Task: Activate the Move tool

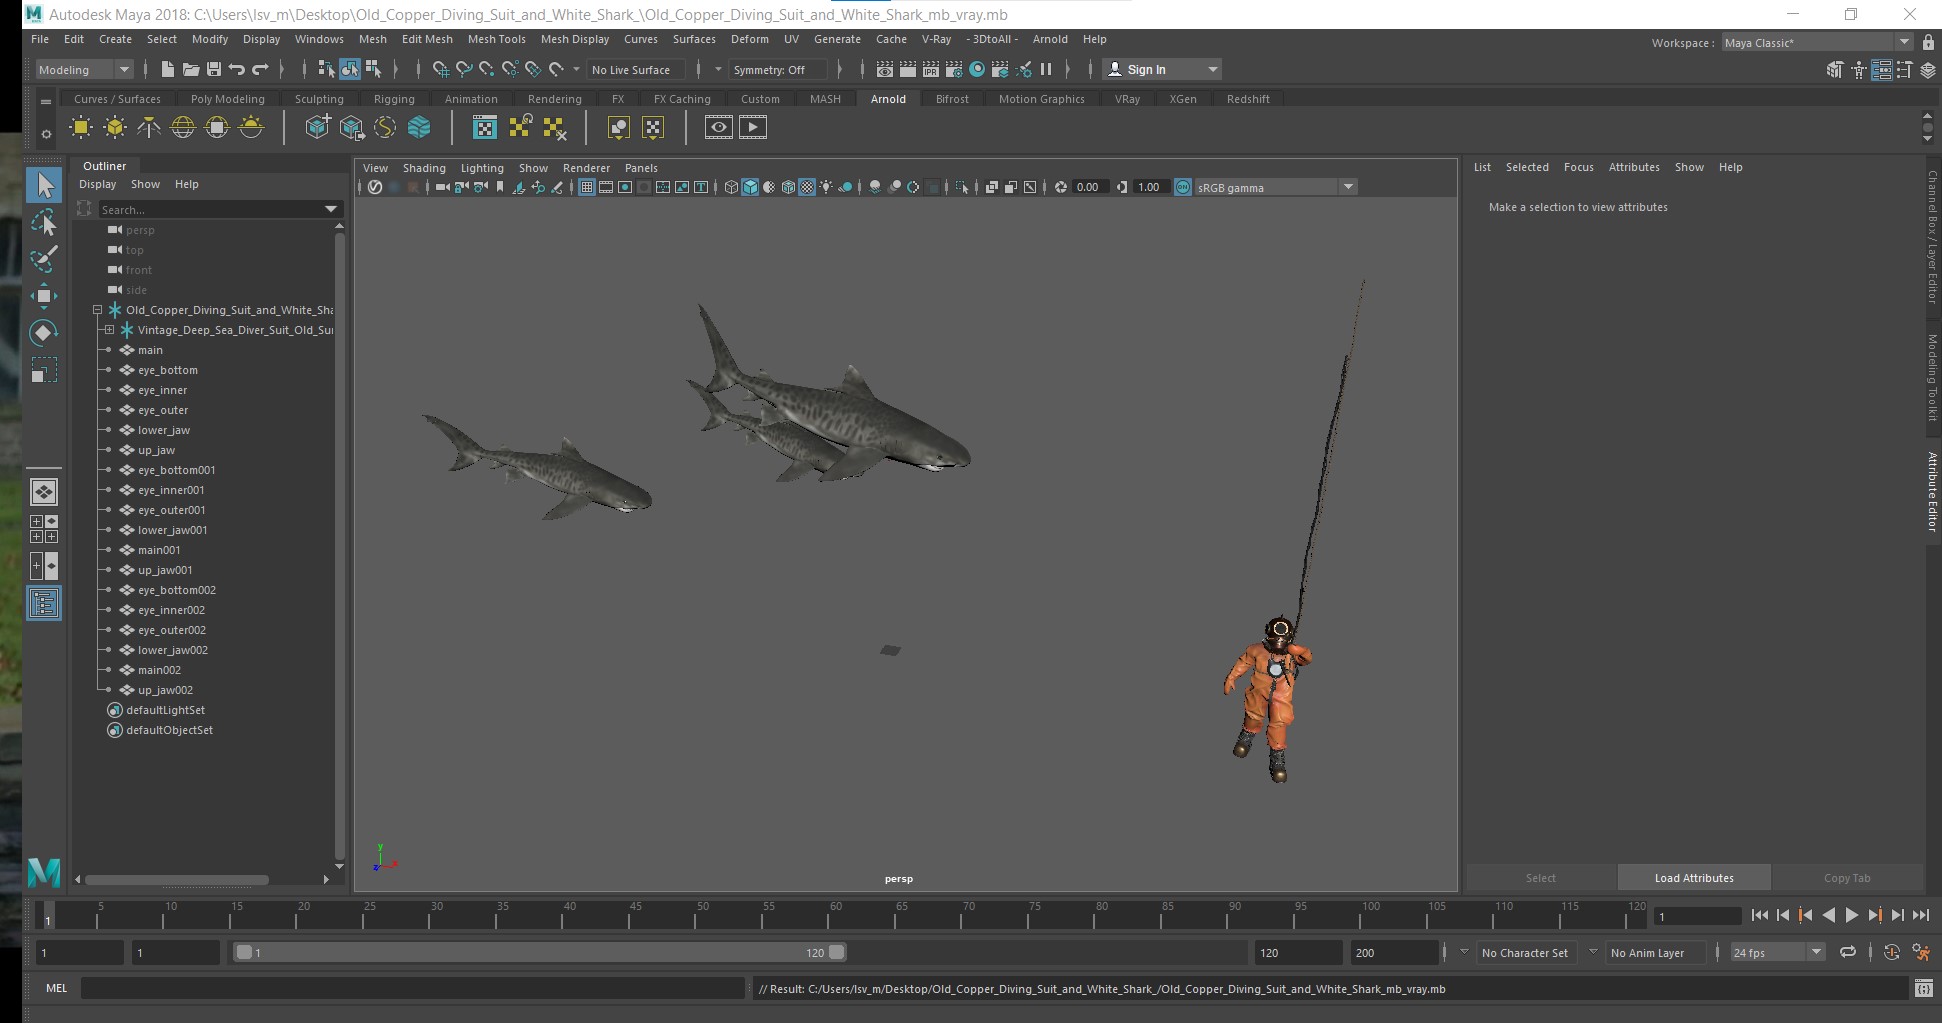Action: pos(44,295)
